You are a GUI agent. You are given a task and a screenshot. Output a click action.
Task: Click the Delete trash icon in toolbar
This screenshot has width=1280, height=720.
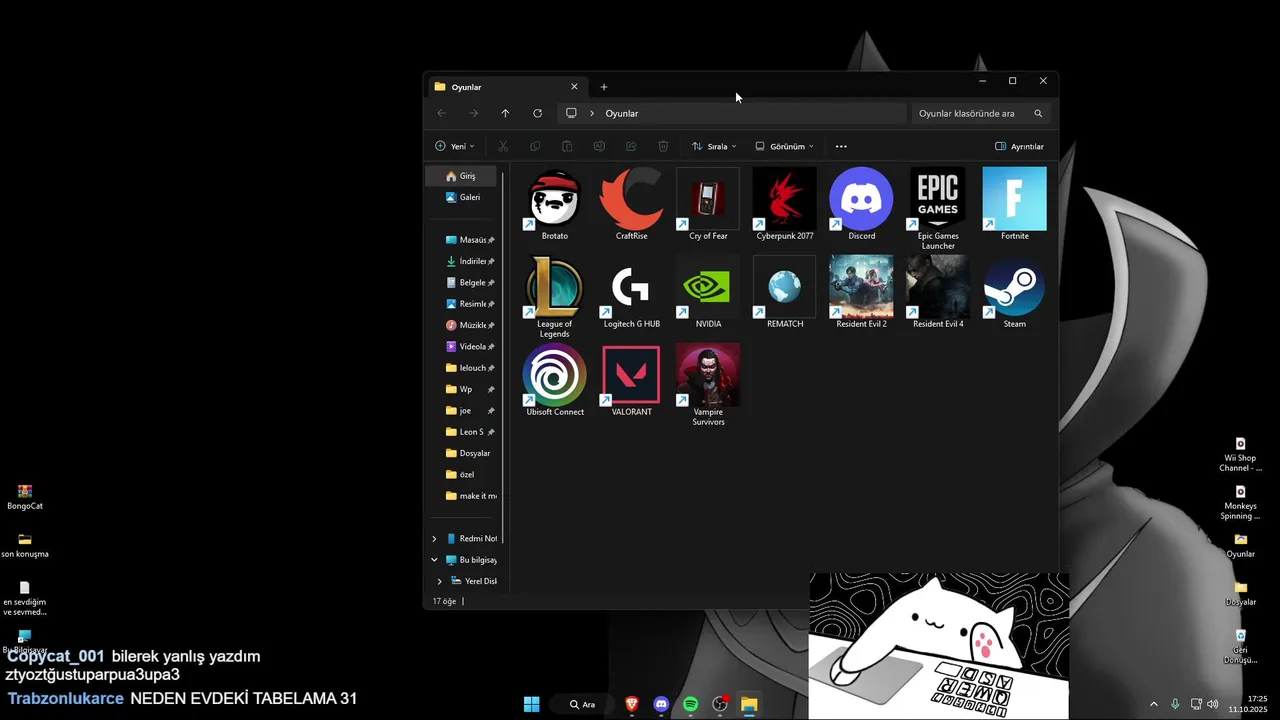[663, 146]
